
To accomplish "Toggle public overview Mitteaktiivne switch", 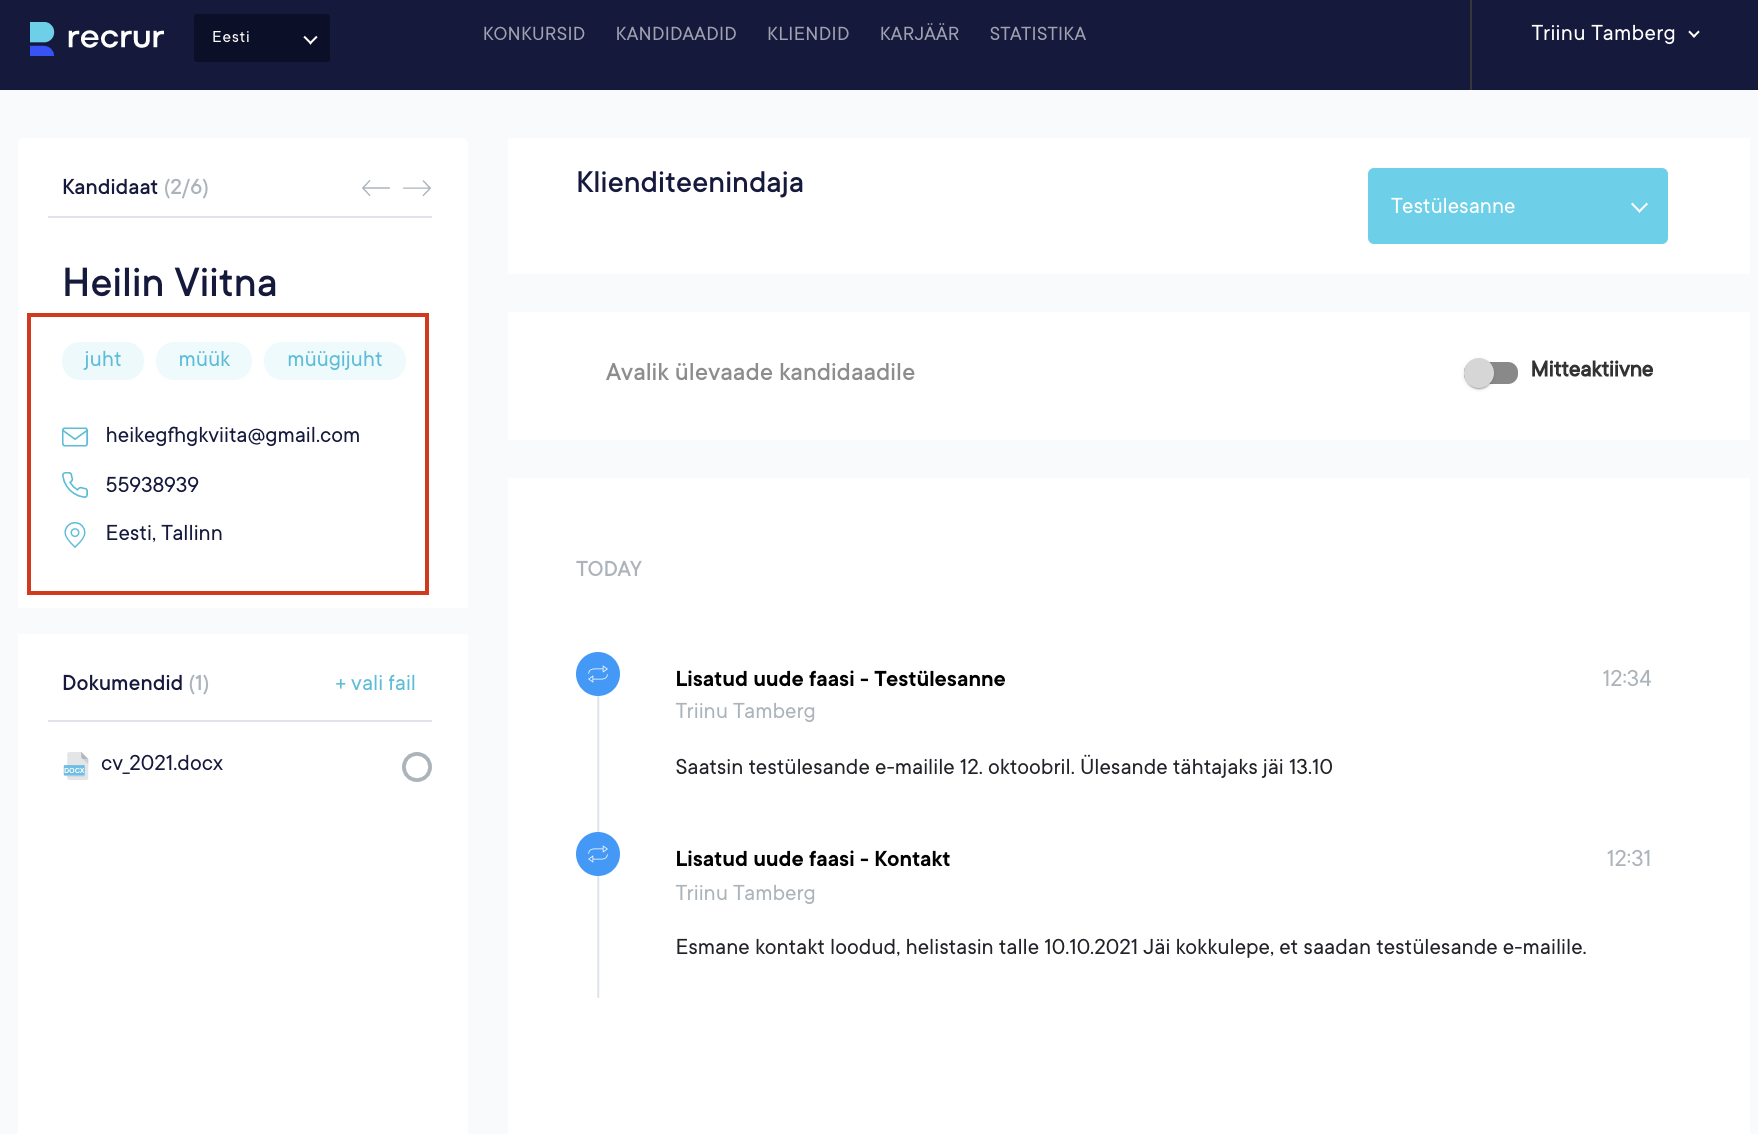I will (1490, 373).
